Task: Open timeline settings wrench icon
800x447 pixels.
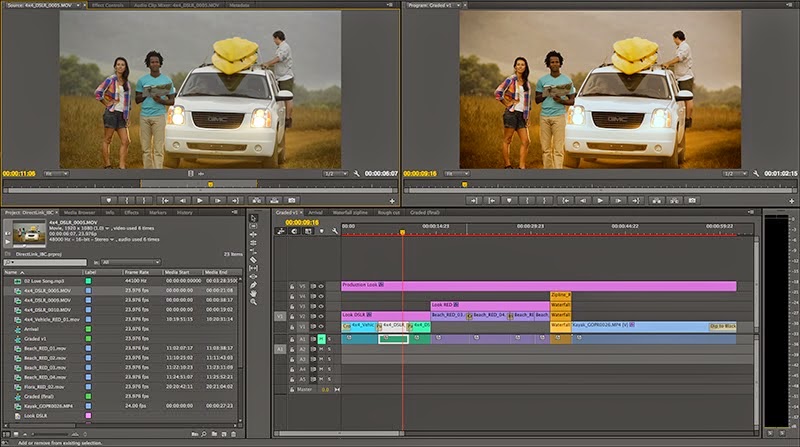Action: click(x=334, y=232)
